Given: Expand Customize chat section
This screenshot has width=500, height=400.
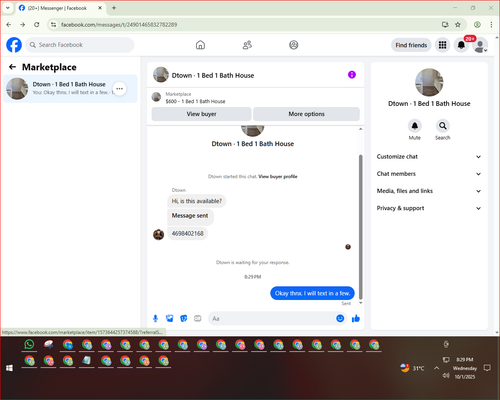Looking at the screenshot, I should tap(429, 157).
